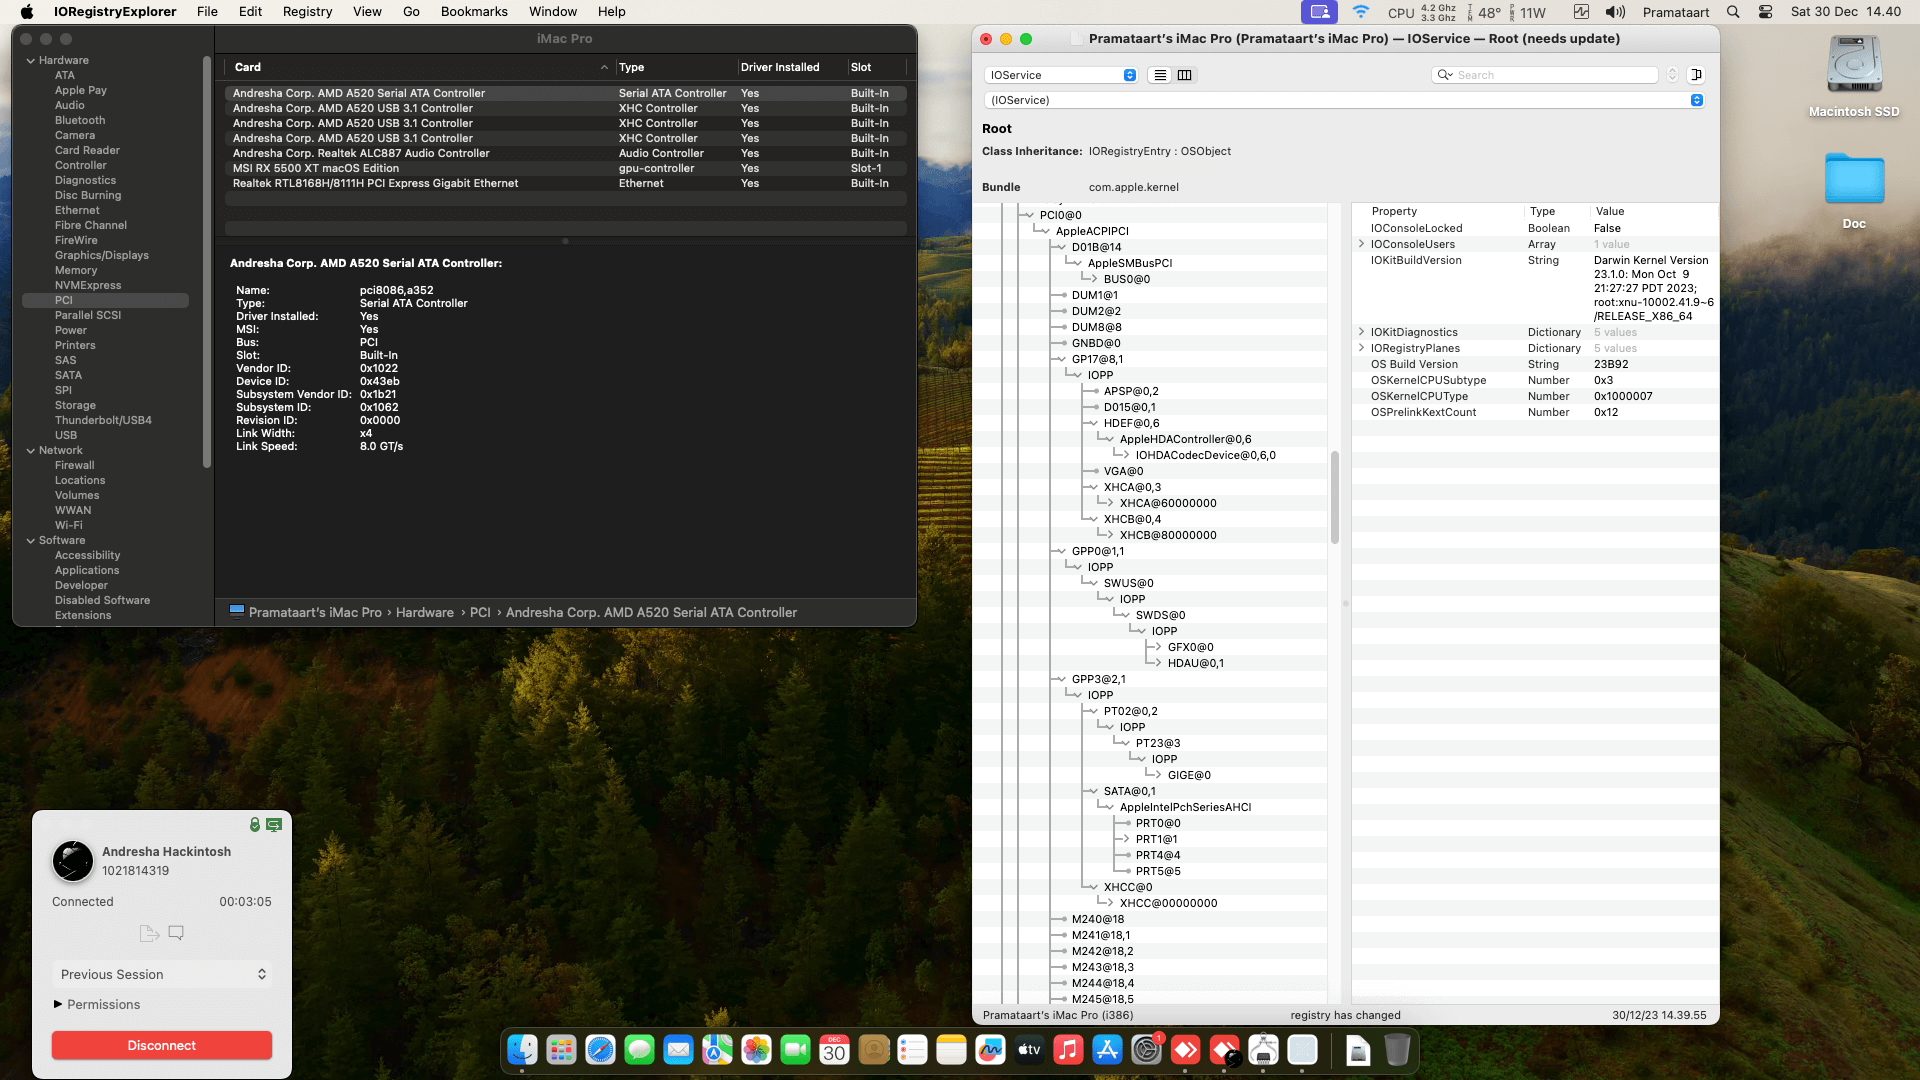Open the Registry menu
The image size is (1920, 1080).
307,12
